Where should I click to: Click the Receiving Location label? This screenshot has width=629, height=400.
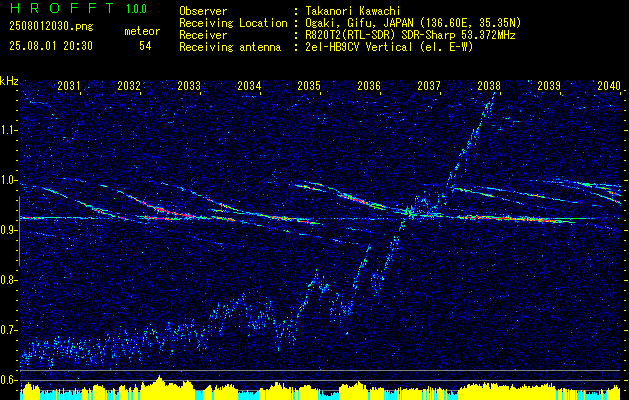pos(233,23)
